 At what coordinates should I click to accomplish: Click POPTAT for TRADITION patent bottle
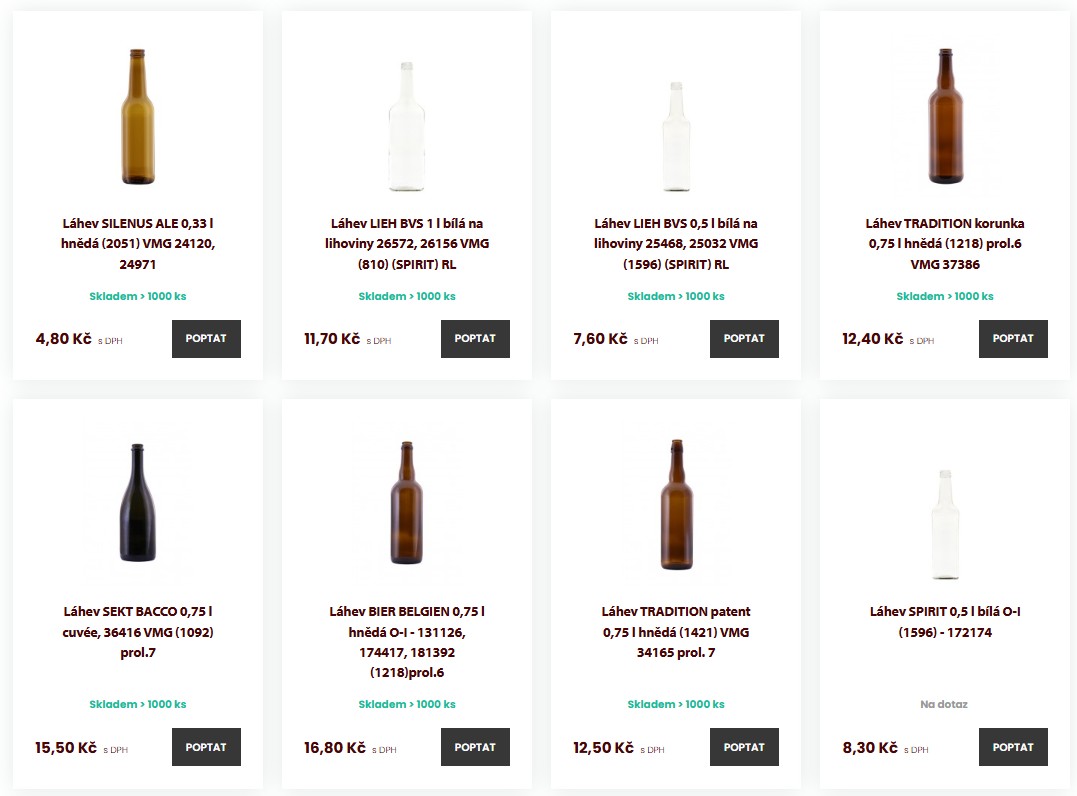point(744,747)
